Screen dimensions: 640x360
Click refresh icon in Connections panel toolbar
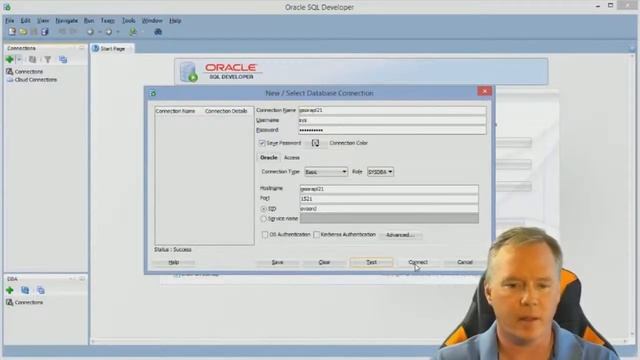pos(32,60)
